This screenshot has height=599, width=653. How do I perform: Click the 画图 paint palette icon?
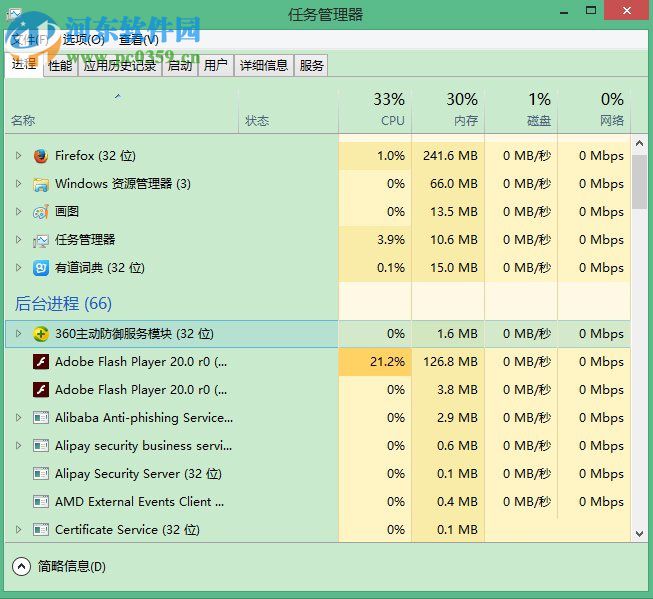(x=41, y=212)
